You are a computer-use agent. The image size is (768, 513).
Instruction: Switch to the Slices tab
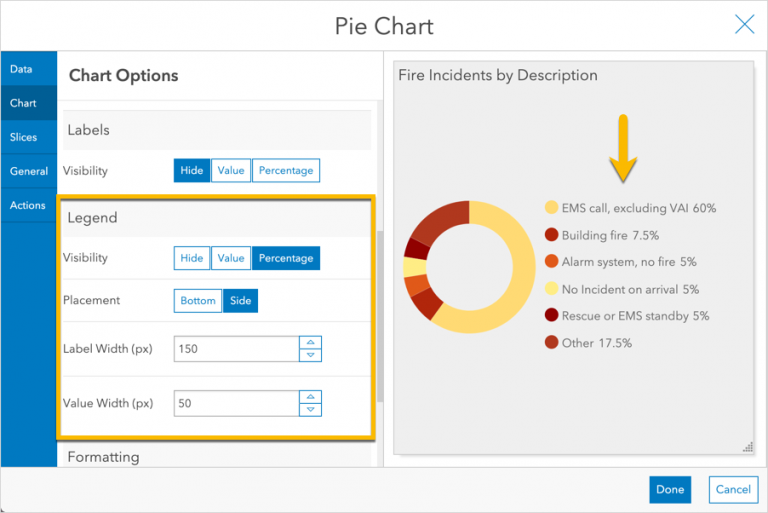pyautogui.click(x=23, y=137)
